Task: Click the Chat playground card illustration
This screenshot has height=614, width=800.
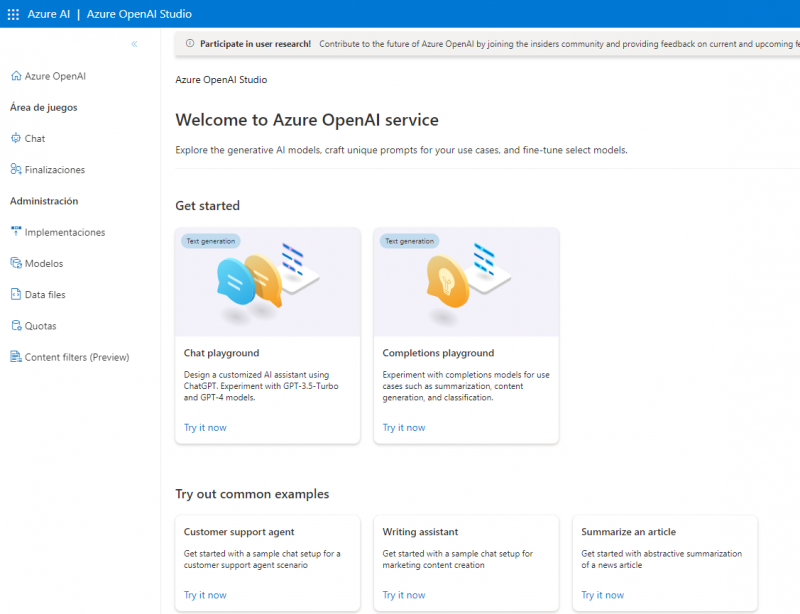Action: point(267,282)
